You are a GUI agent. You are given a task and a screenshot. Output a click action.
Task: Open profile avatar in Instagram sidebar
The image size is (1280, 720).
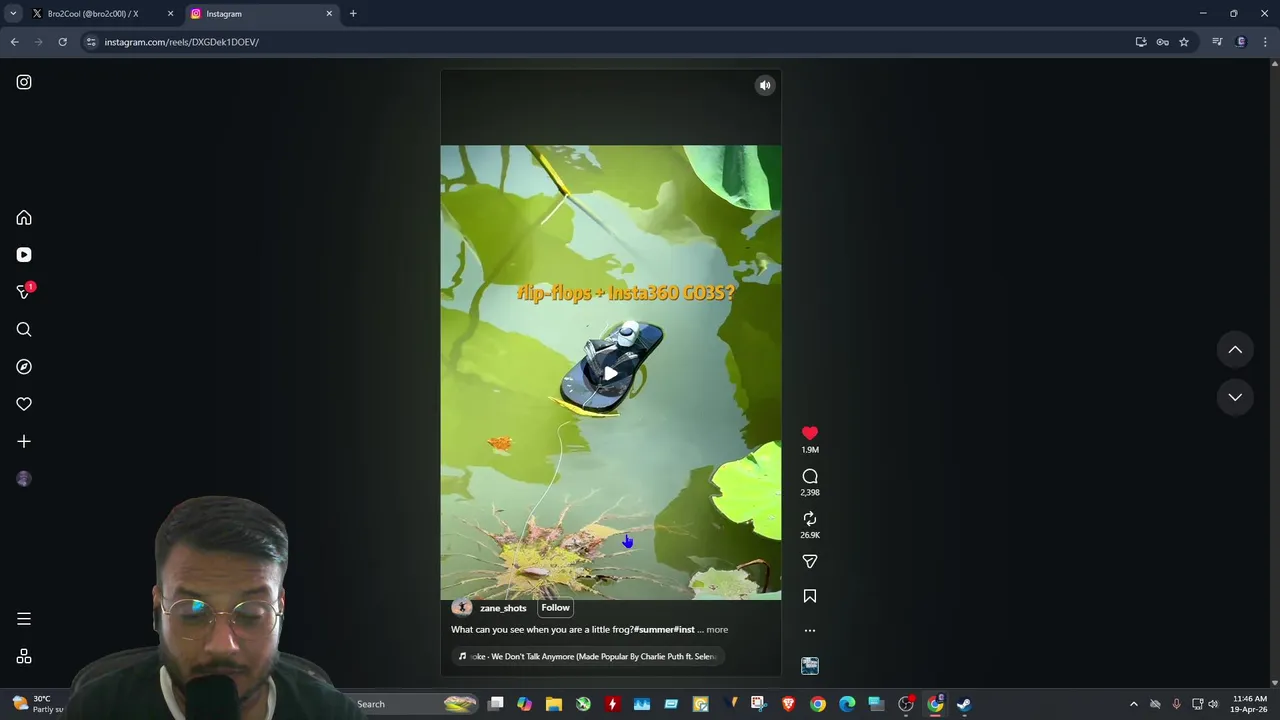(24, 479)
